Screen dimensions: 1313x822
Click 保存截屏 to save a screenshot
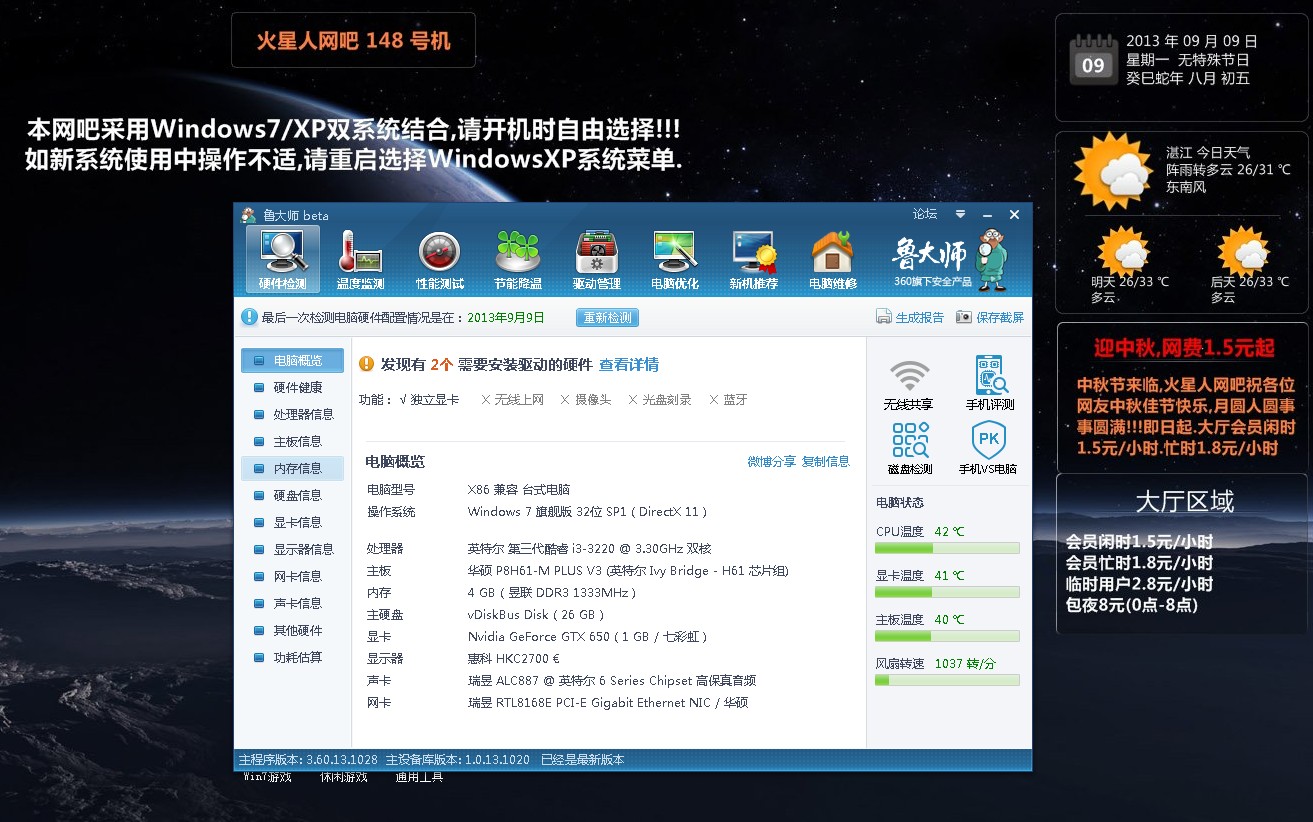tap(990, 317)
